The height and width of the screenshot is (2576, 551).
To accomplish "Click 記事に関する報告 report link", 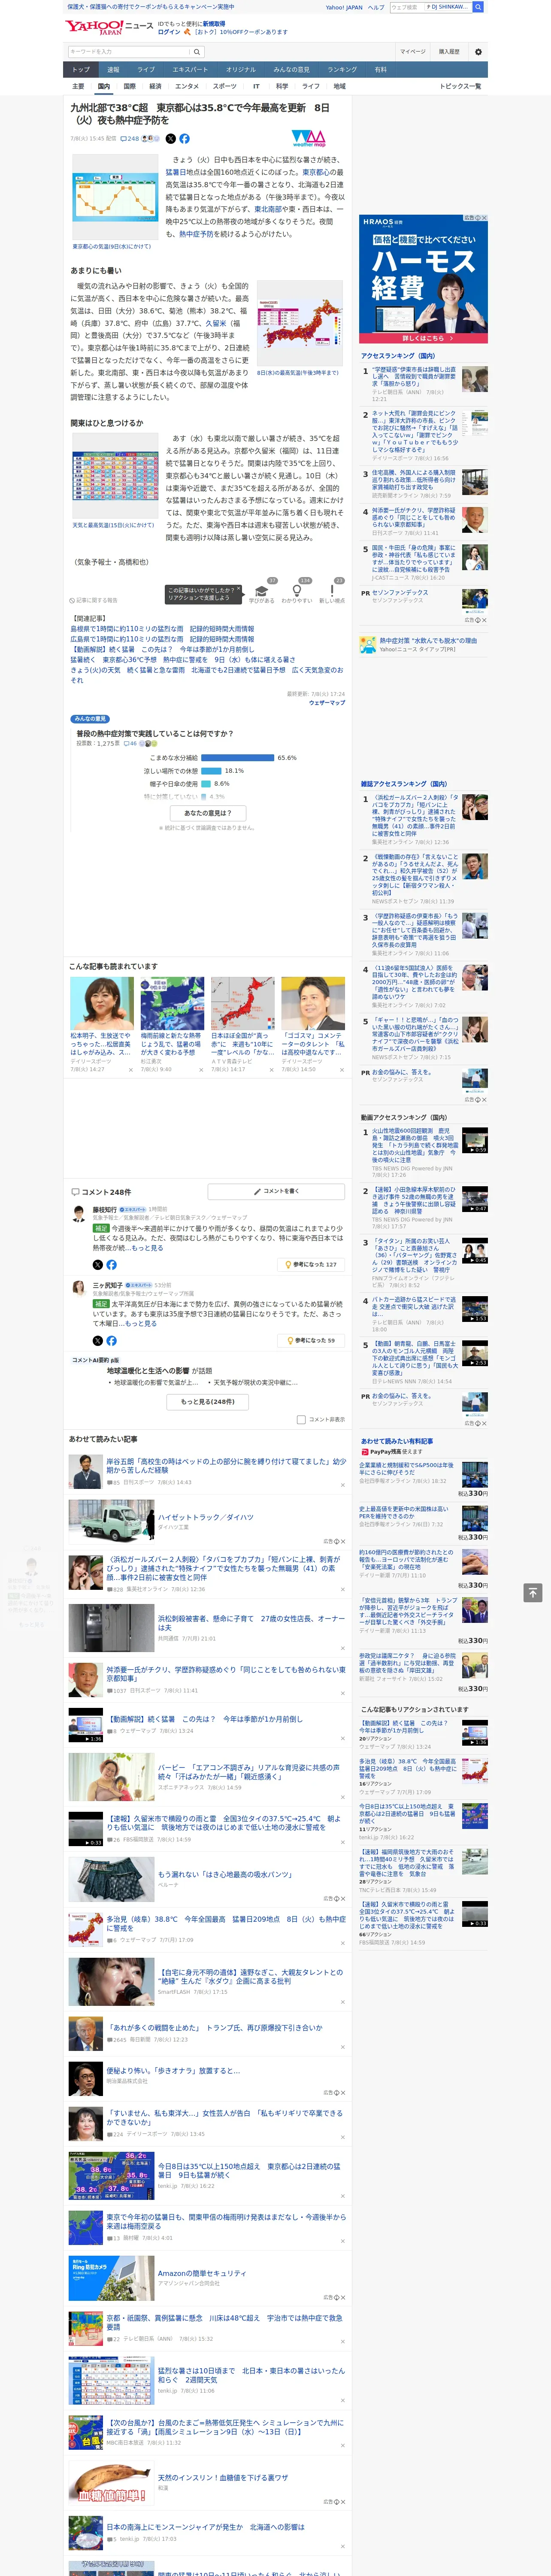I will 95,600.
